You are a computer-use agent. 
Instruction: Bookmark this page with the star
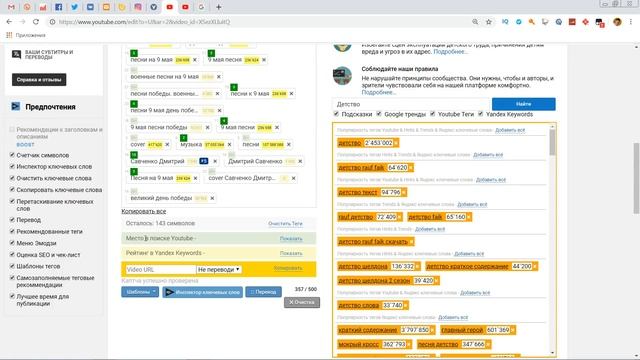tap(489, 22)
